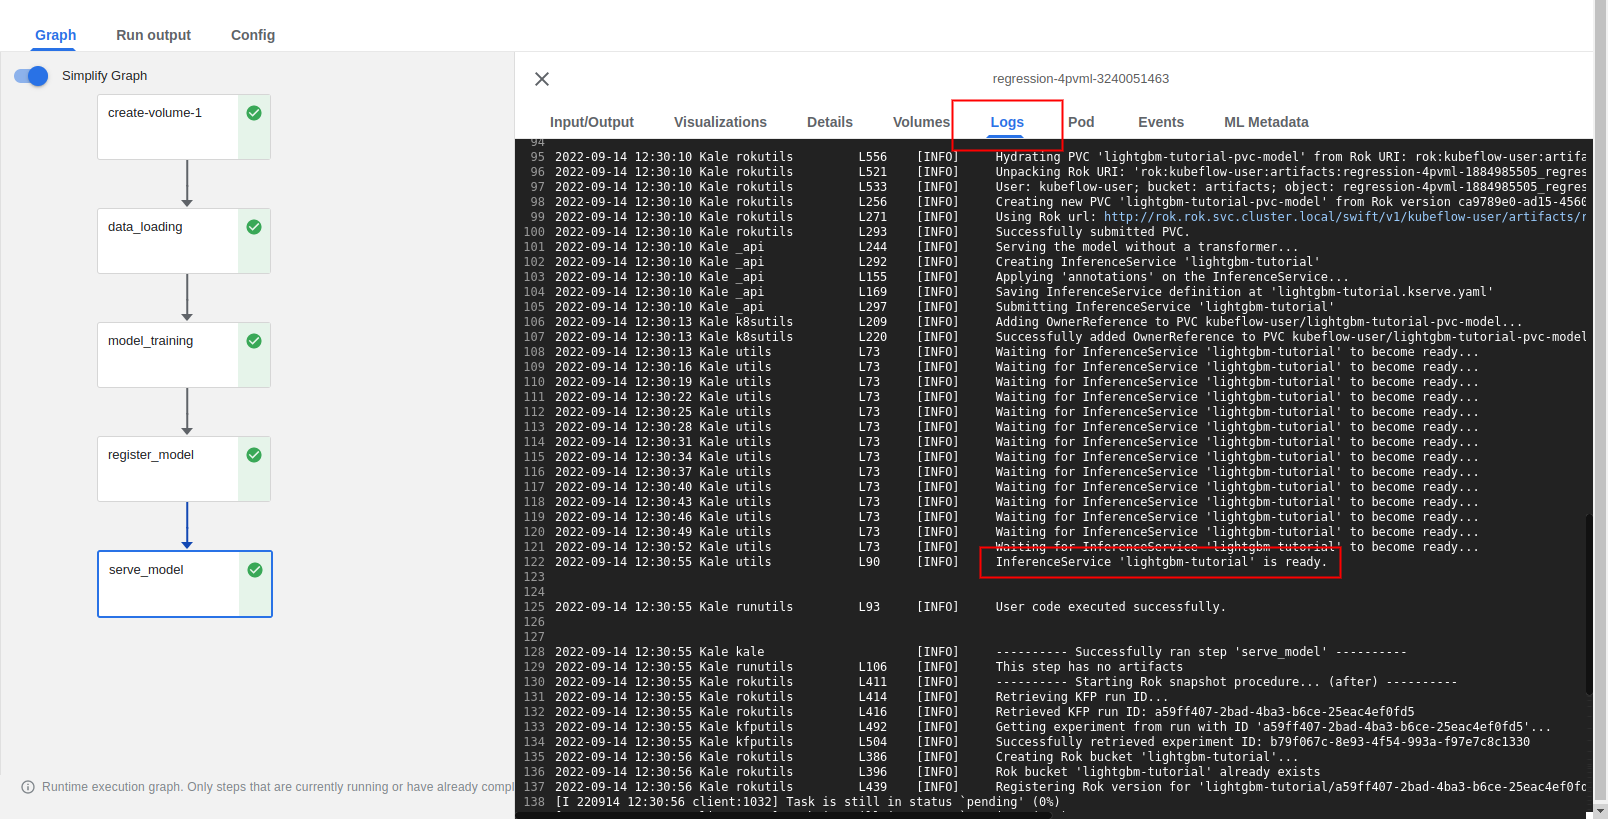Click green success checkmark on create-volume-1

254,113
